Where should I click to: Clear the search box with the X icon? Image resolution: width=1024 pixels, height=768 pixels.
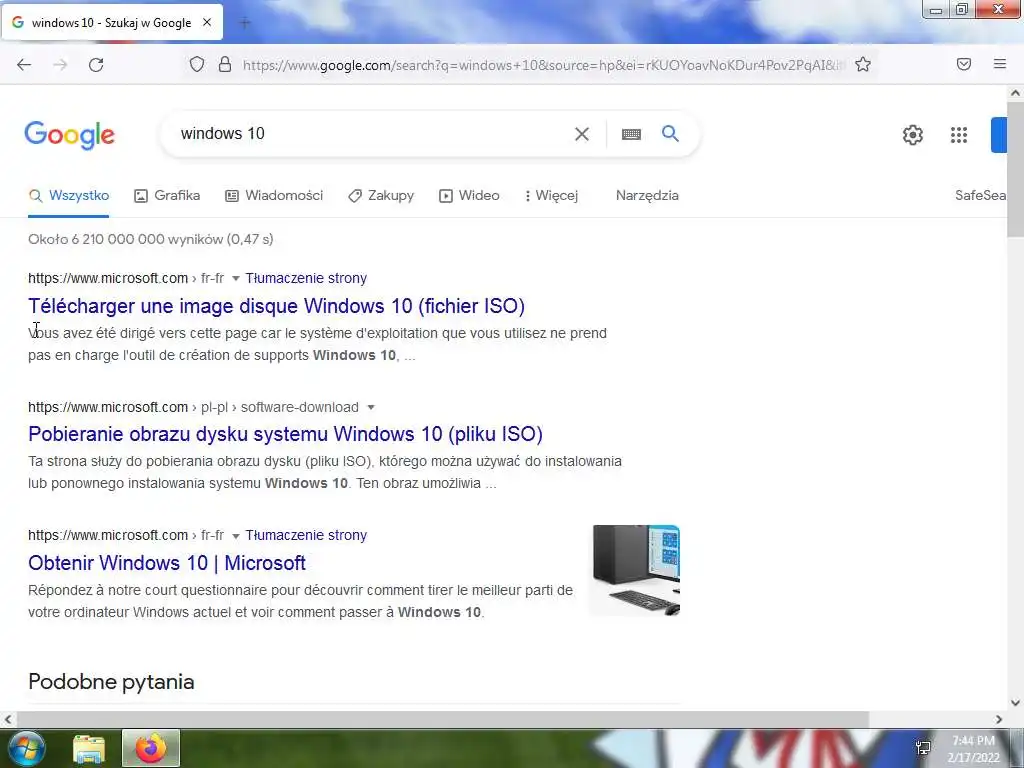click(x=581, y=134)
